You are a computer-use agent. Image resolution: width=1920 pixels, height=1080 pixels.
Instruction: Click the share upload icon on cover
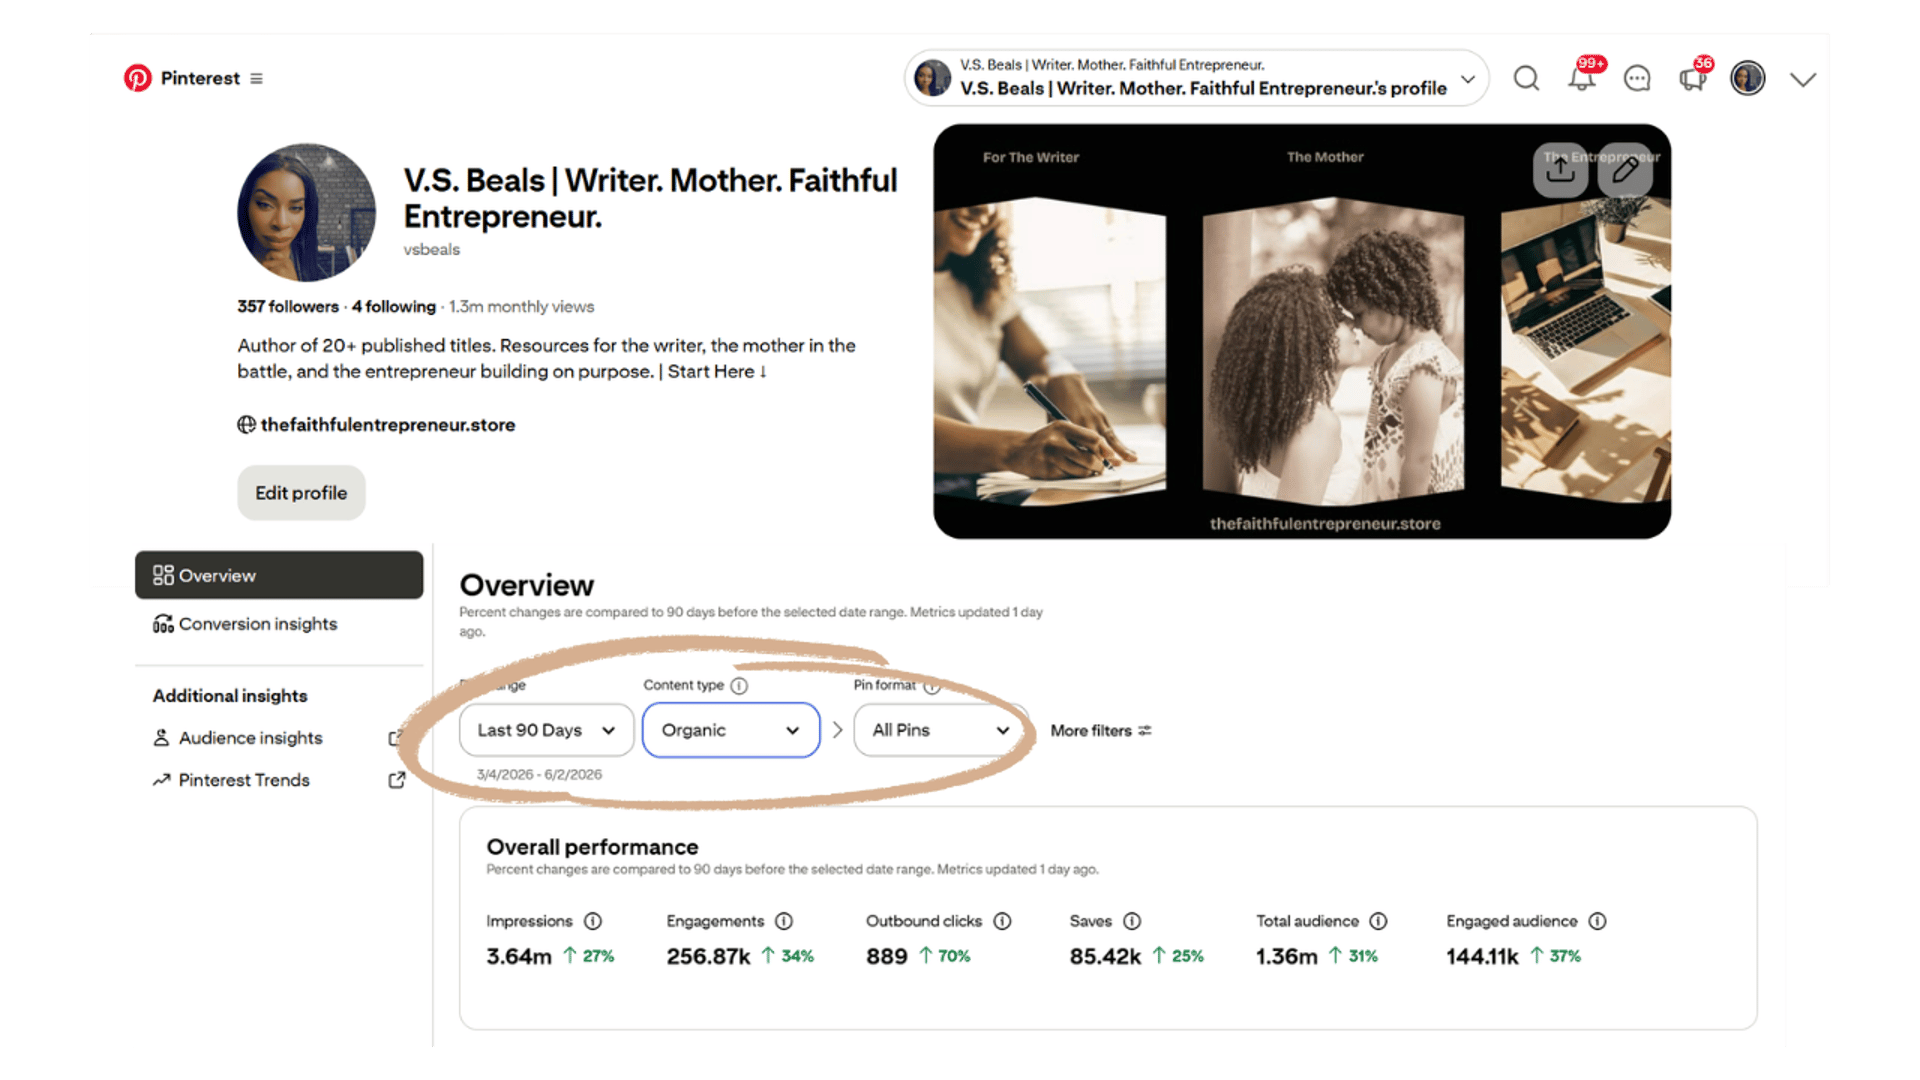click(x=1560, y=170)
